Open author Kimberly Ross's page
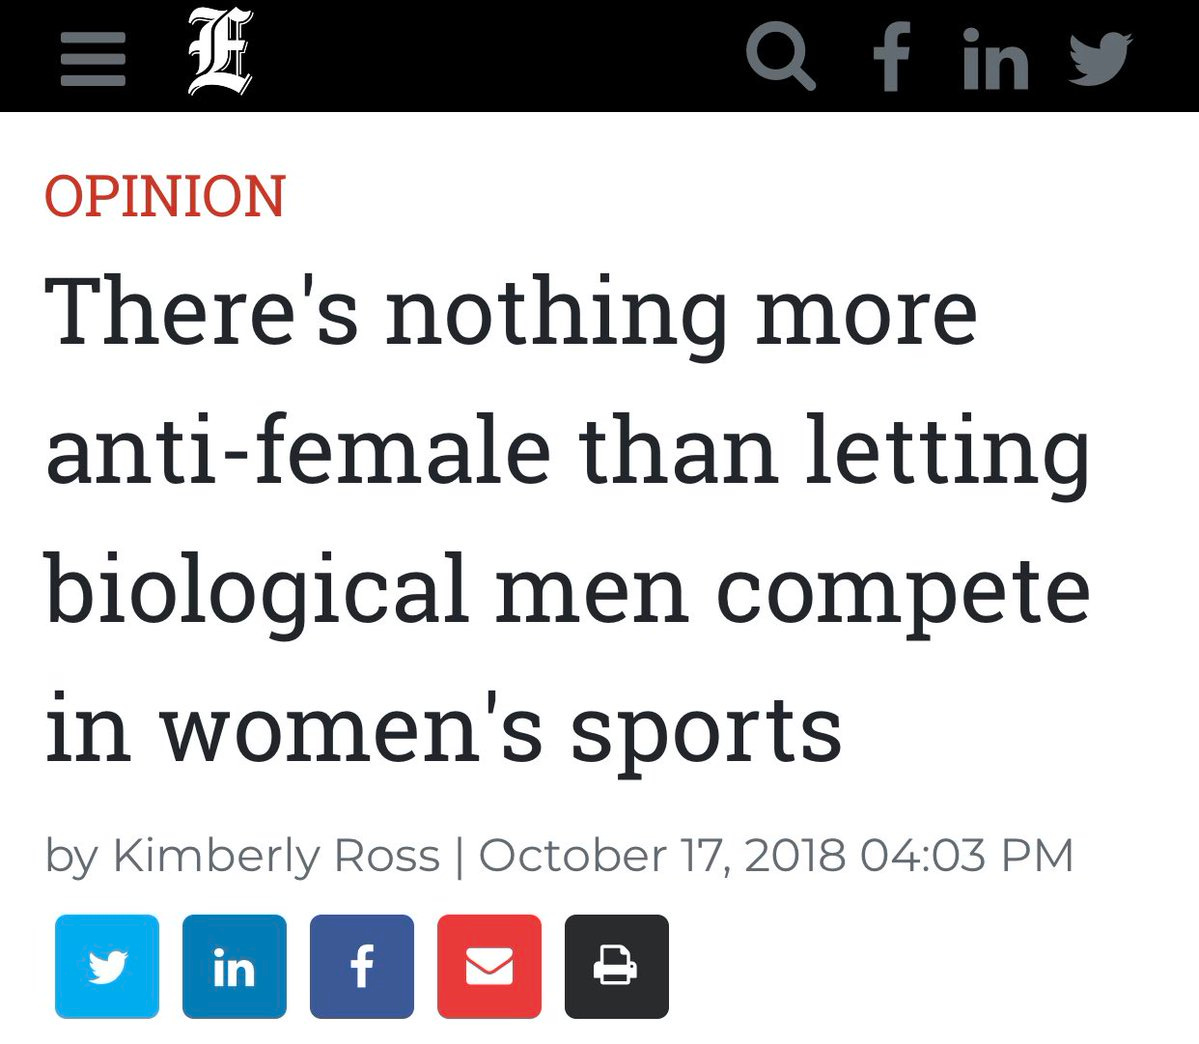1199x1044 pixels. coord(277,856)
